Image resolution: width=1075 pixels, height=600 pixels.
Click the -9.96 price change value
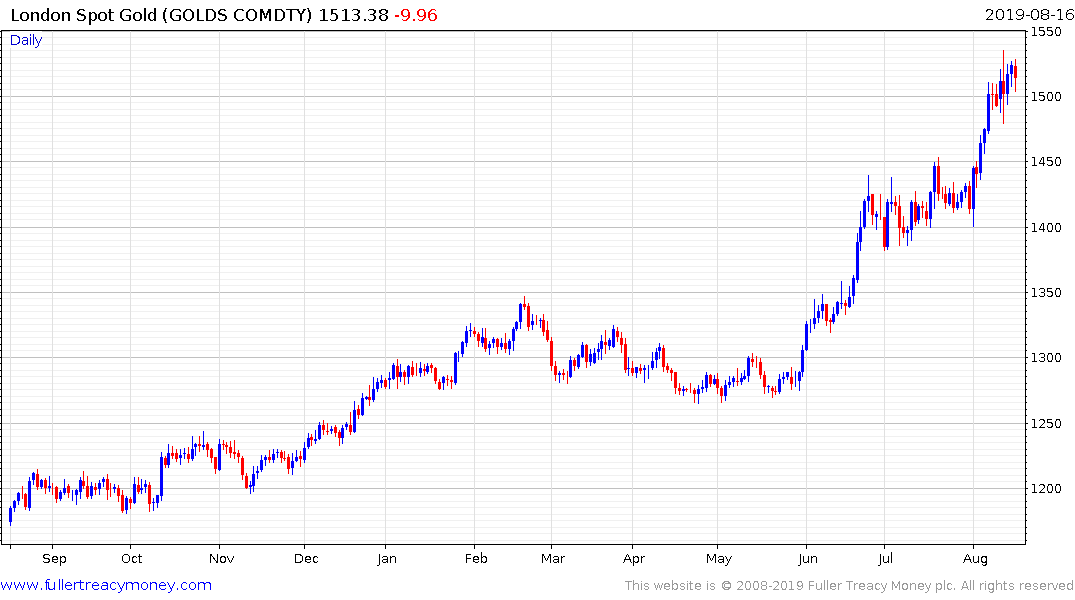(x=415, y=15)
